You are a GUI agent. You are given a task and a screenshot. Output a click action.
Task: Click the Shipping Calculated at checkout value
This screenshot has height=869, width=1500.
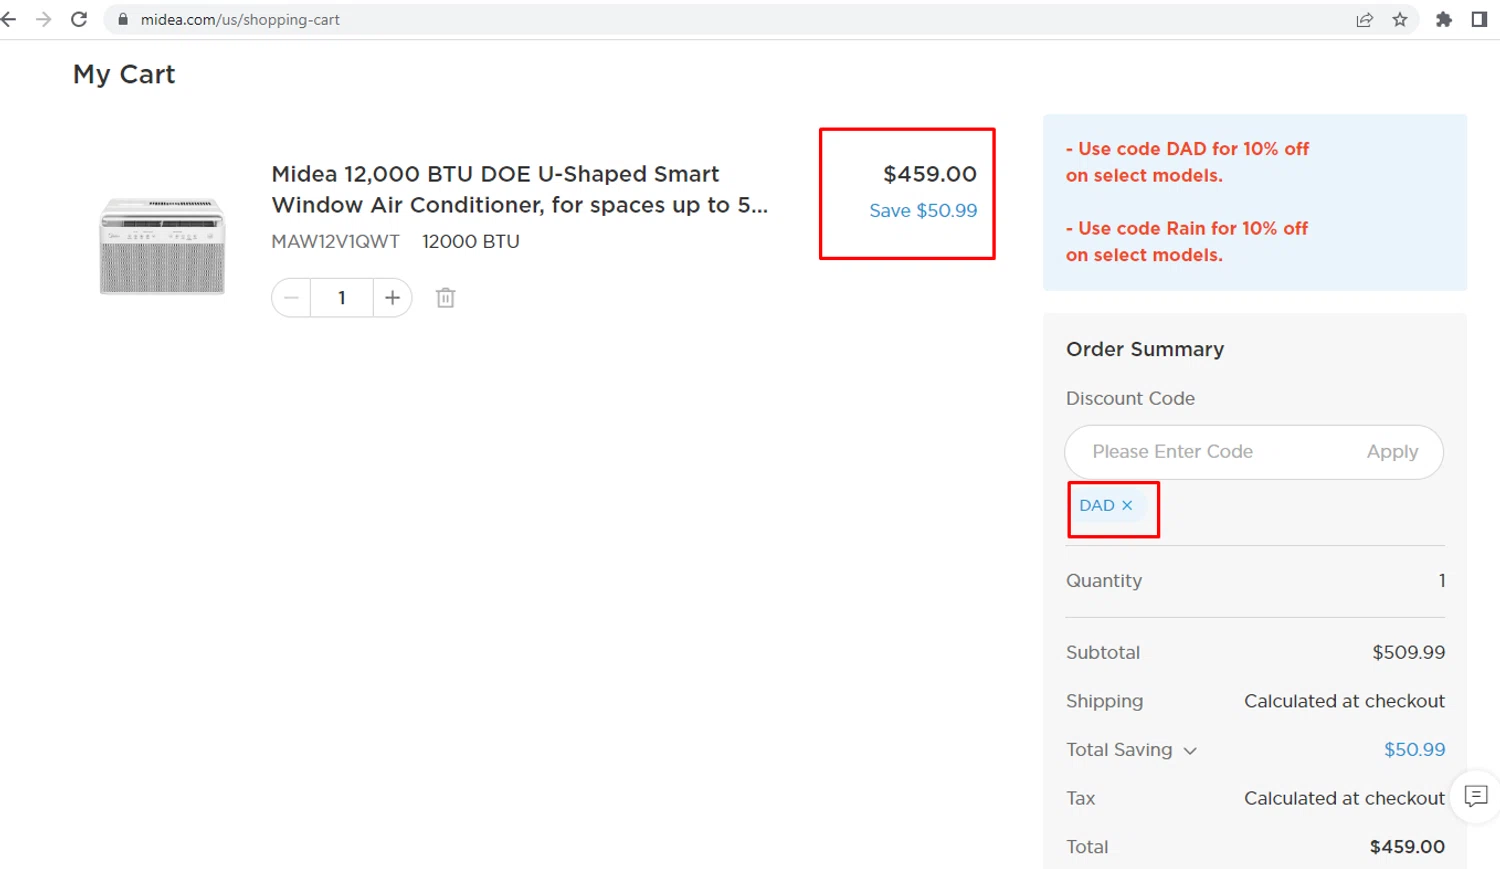coord(1344,701)
